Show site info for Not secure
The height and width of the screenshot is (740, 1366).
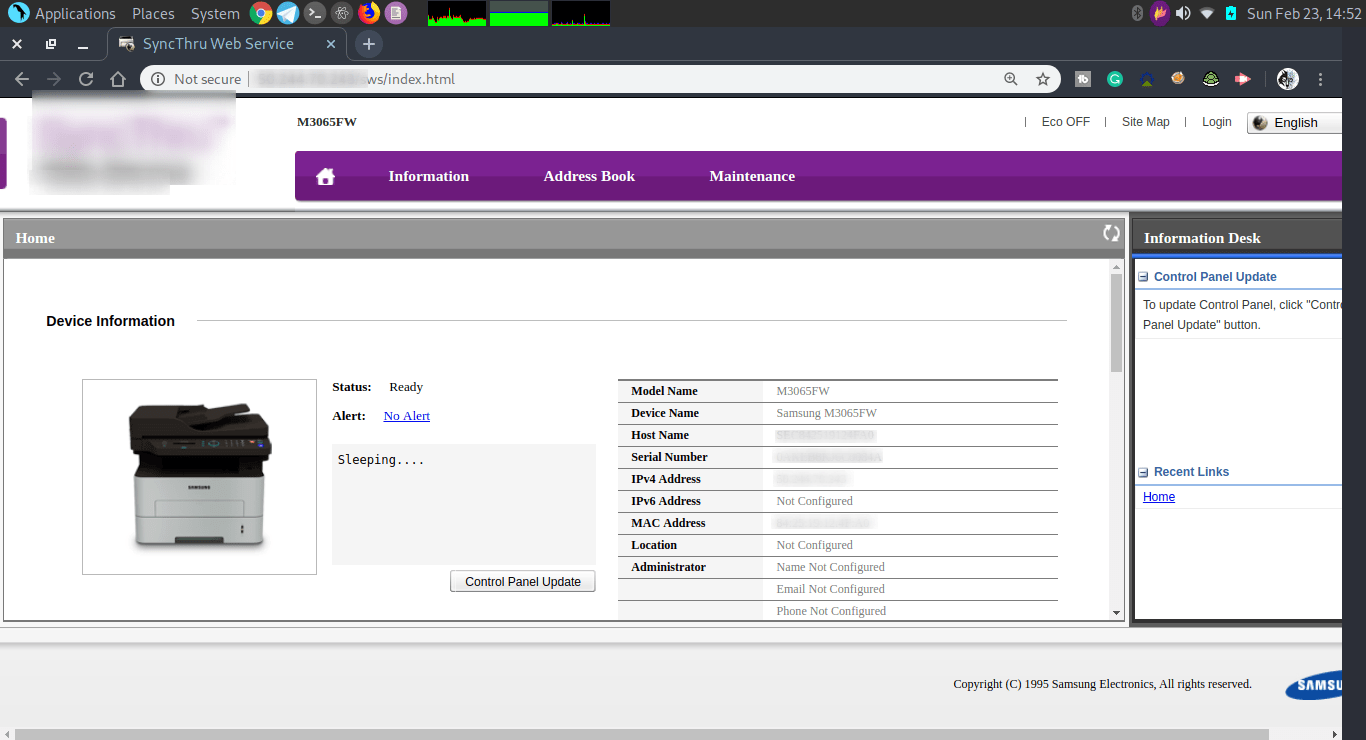pos(196,79)
